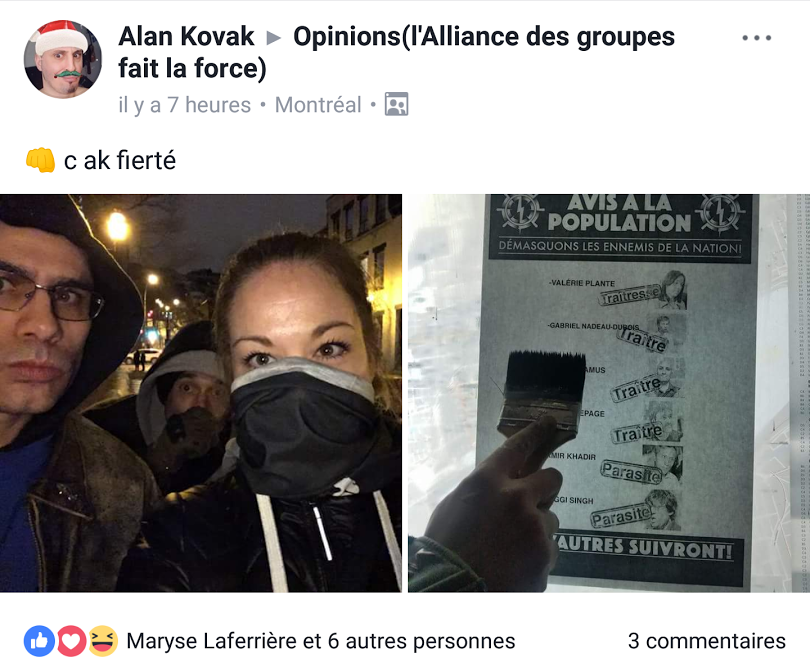
Task: Click Alan Kovak's profile picture
Action: 63,59
